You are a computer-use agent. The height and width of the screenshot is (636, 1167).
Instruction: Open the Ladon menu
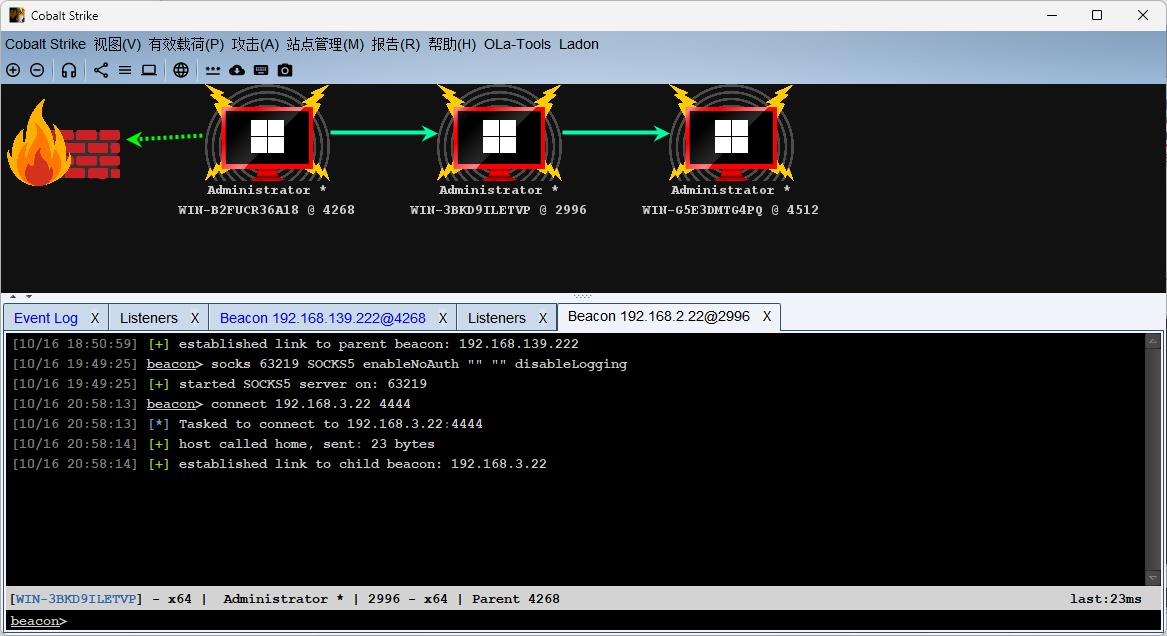tap(579, 44)
